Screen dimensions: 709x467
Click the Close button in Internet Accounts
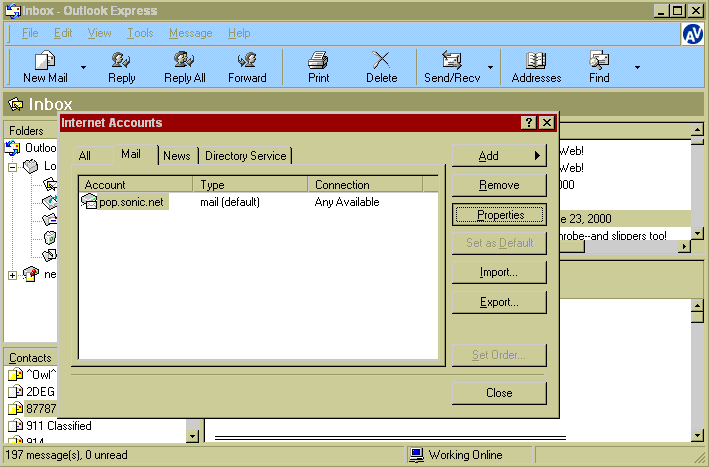499,393
